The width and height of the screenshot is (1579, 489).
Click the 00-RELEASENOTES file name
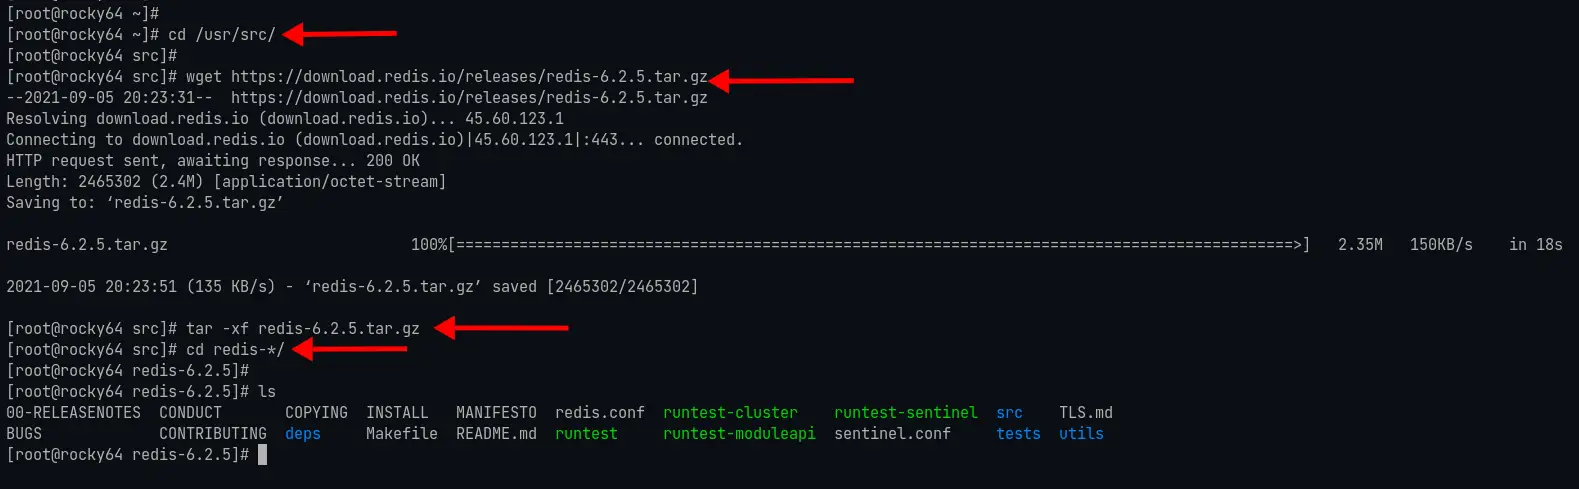pyautogui.click(x=74, y=413)
